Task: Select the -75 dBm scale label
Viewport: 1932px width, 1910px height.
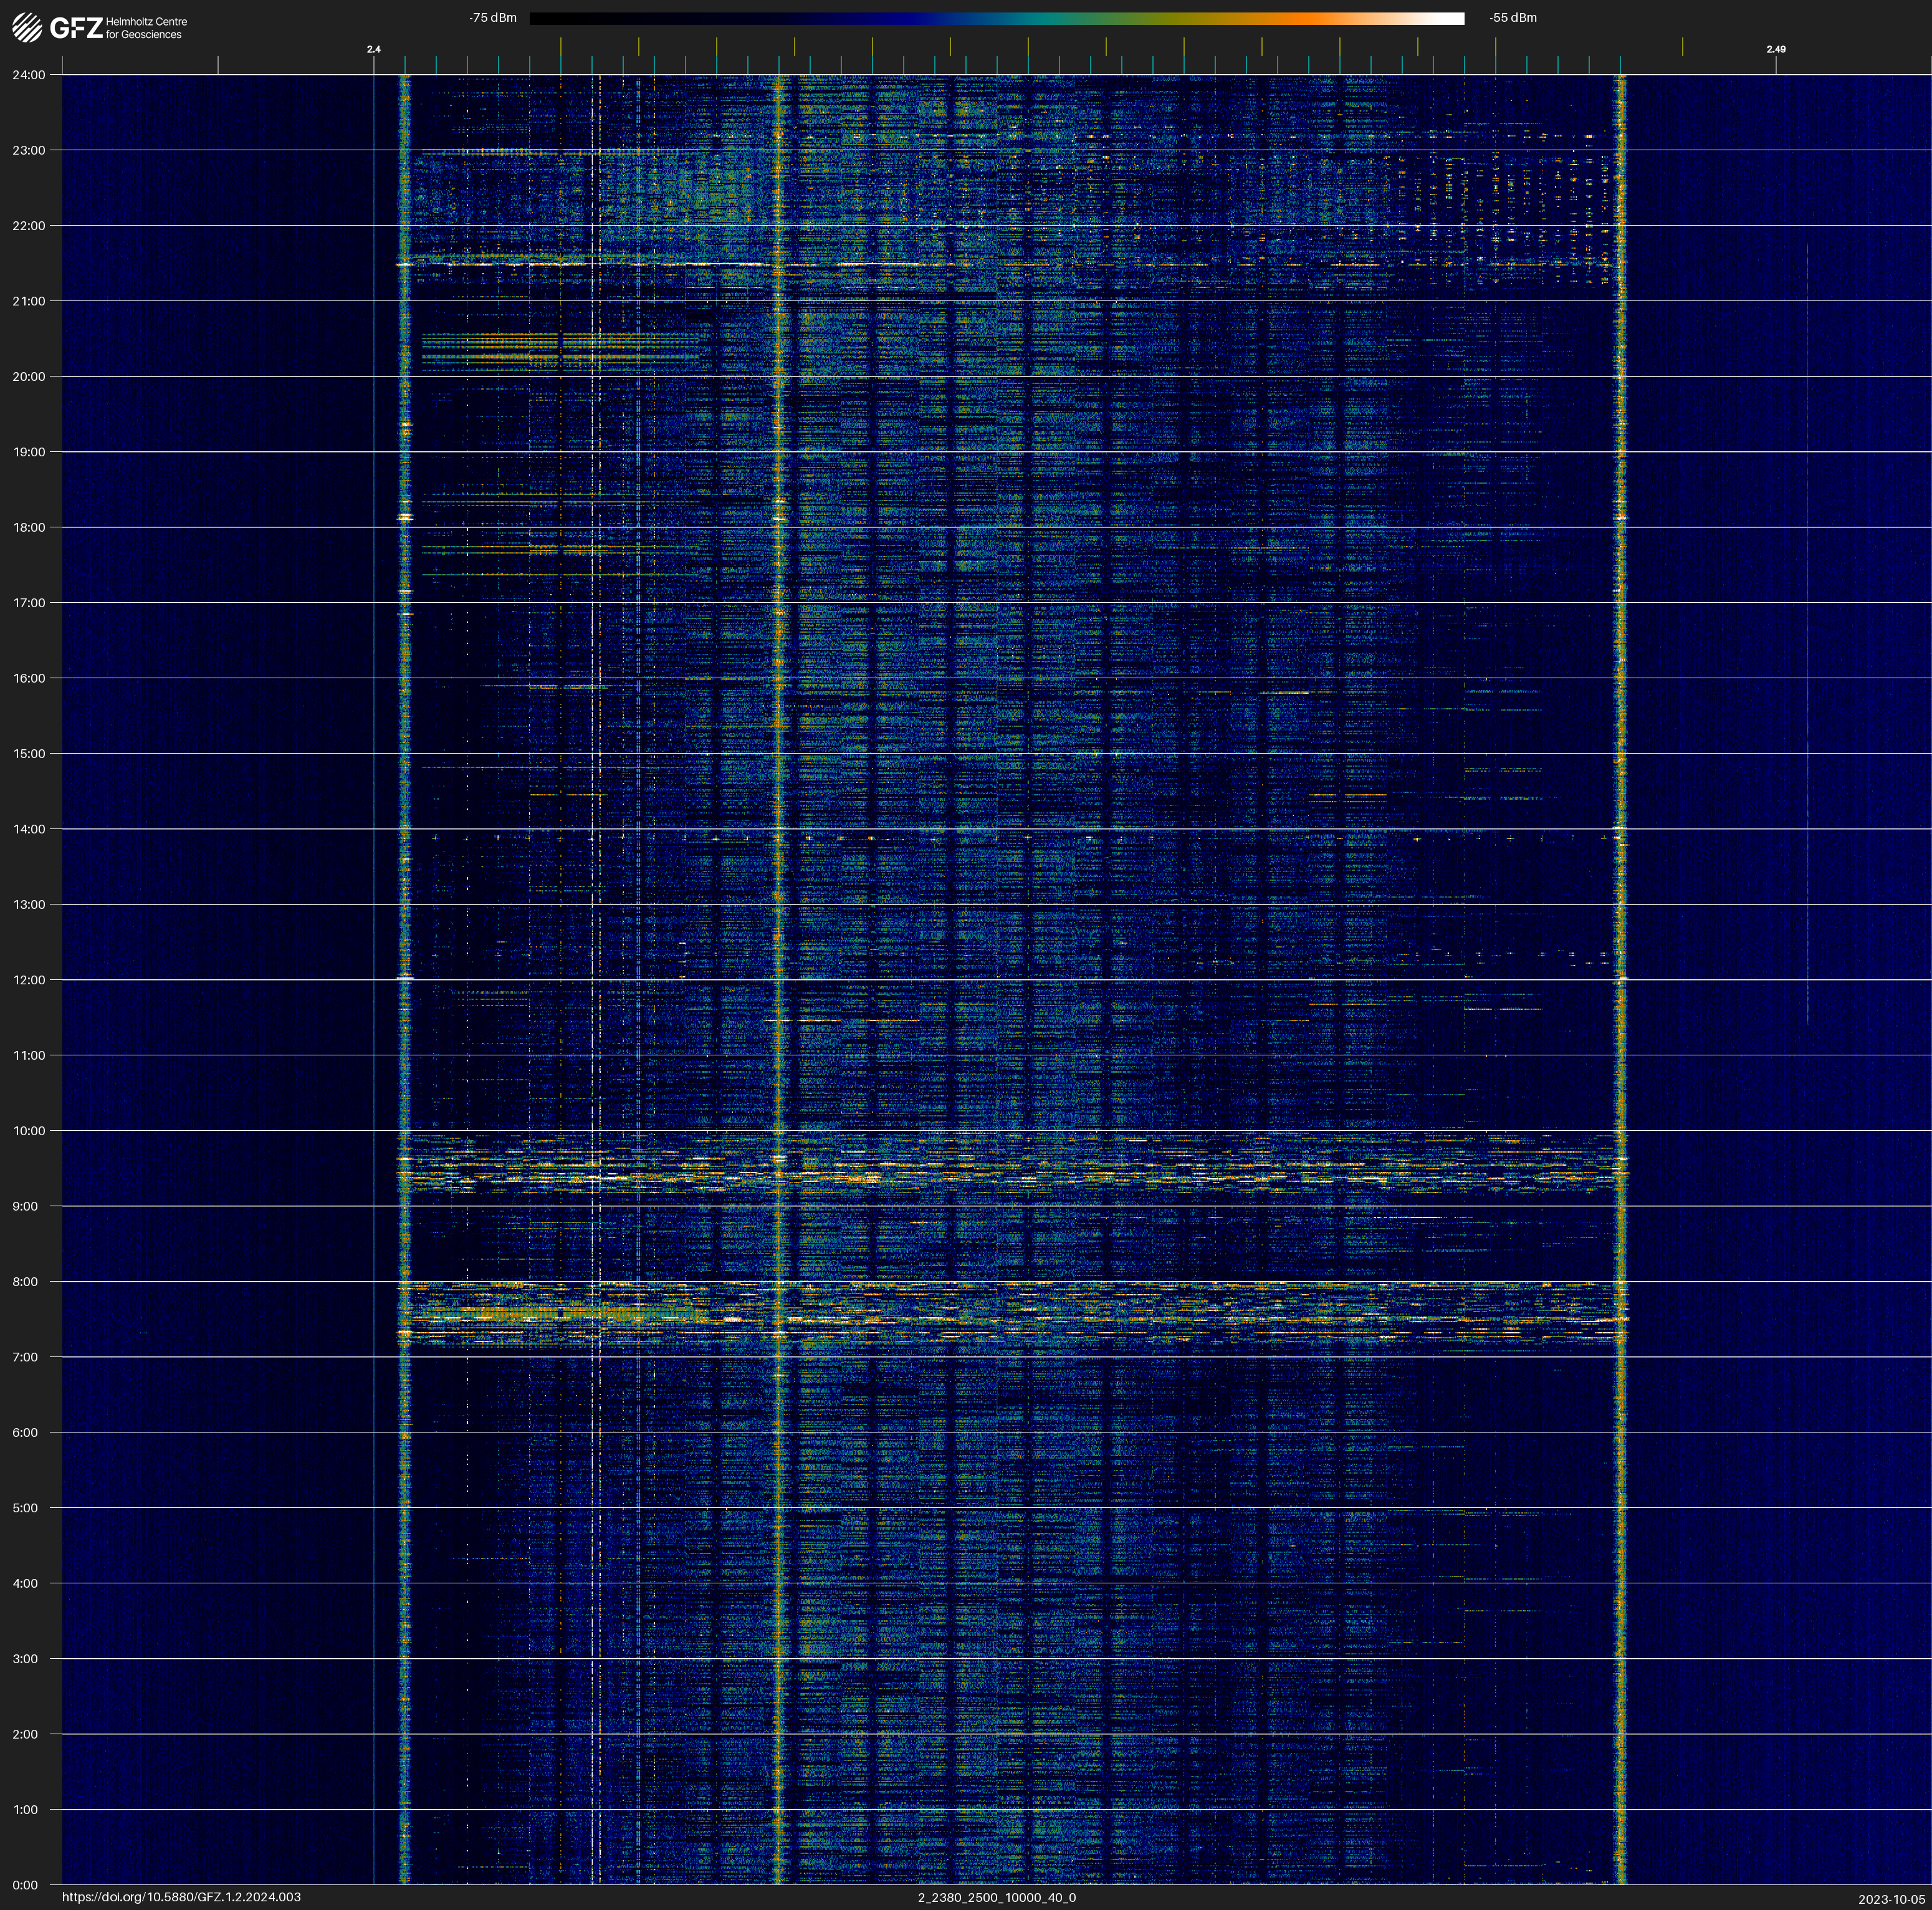Action: tap(493, 18)
